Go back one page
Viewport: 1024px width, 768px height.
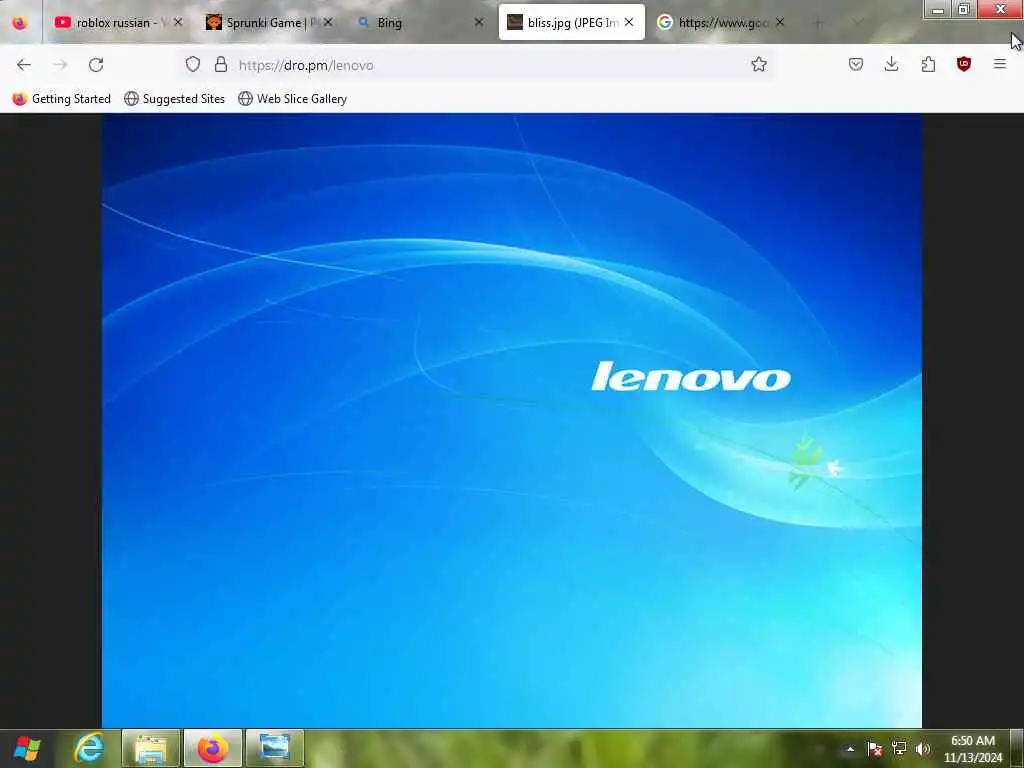[24, 65]
